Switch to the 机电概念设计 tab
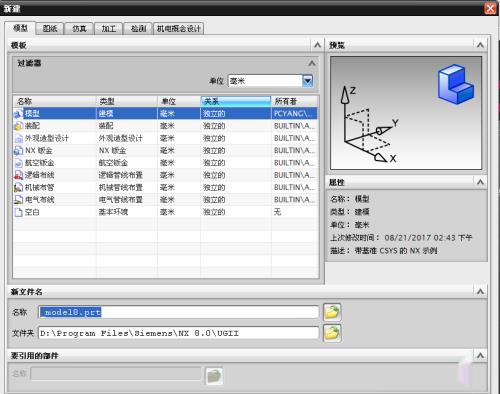Screen dimensions: 500x394 click(x=179, y=29)
